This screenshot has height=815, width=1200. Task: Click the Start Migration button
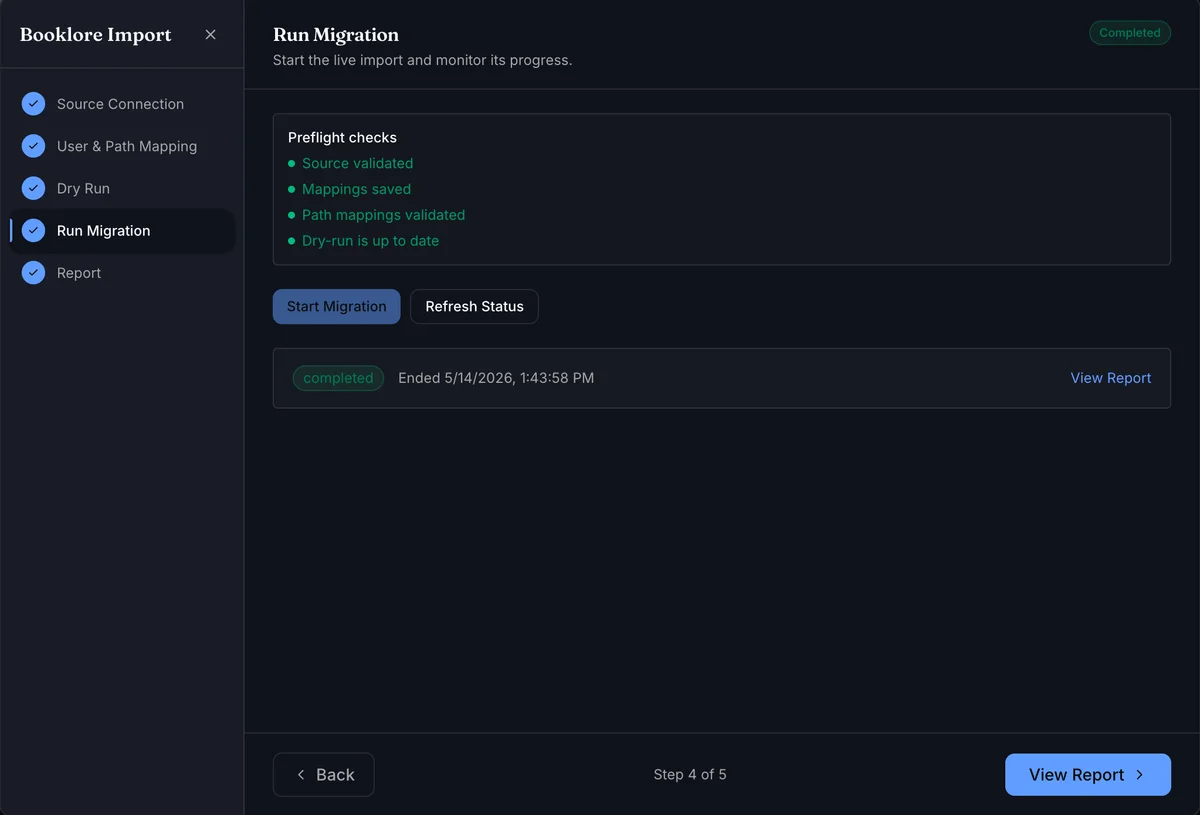(336, 307)
